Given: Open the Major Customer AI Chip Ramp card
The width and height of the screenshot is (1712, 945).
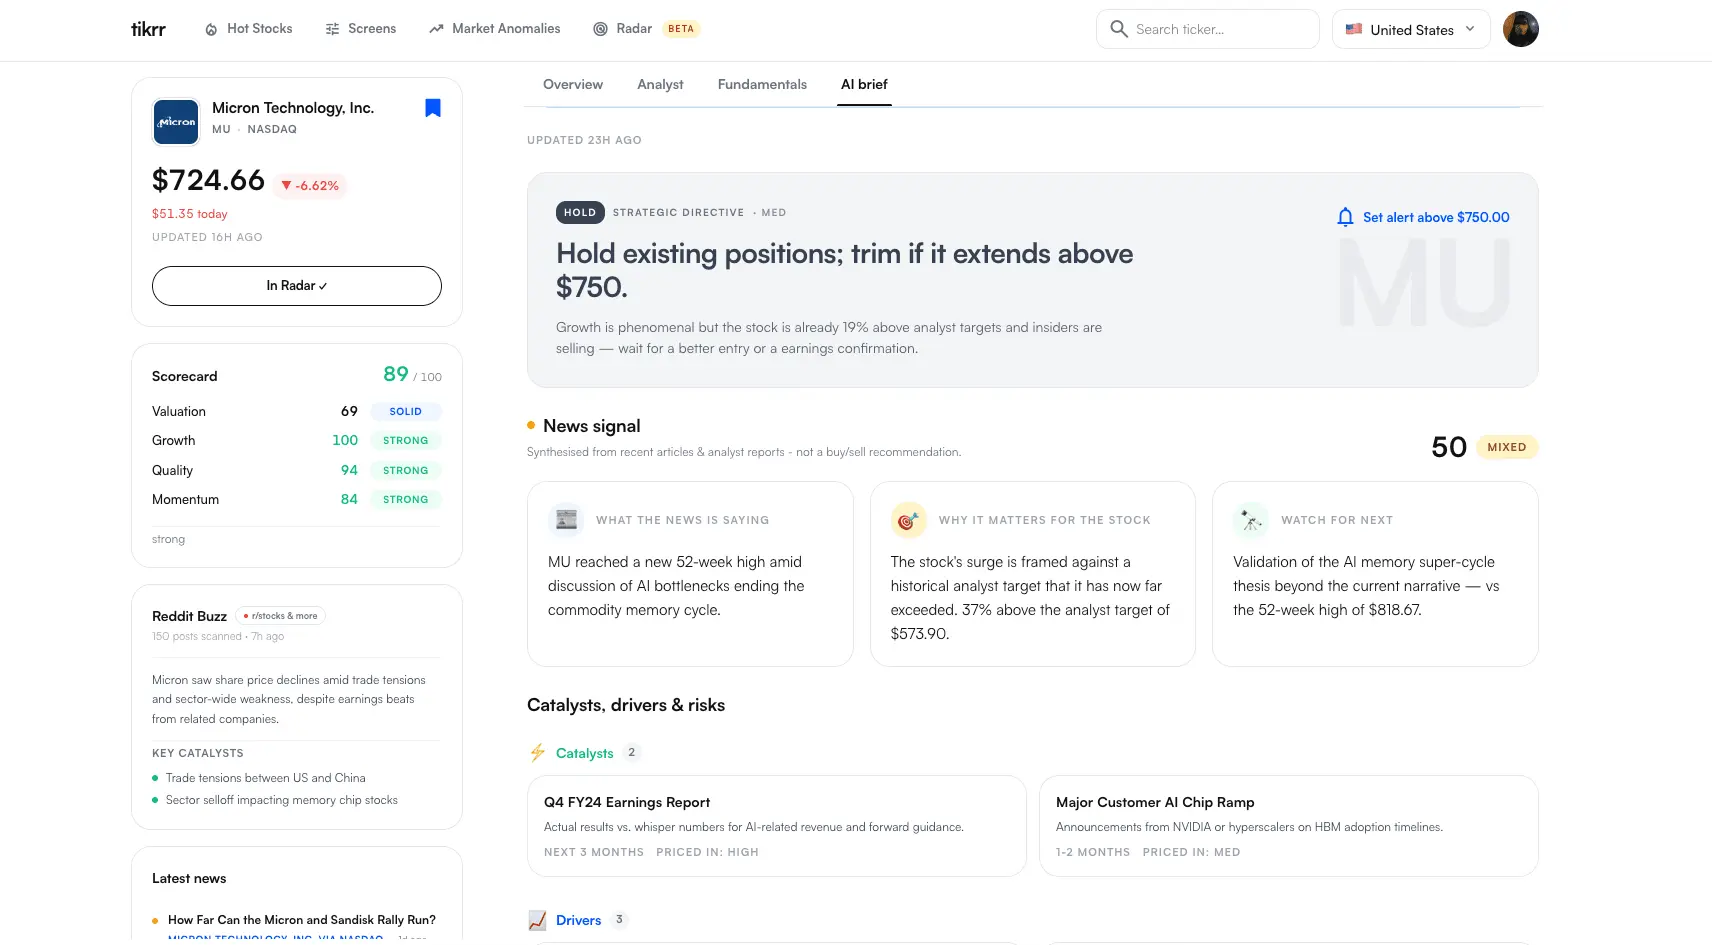Looking at the screenshot, I should point(1289,826).
